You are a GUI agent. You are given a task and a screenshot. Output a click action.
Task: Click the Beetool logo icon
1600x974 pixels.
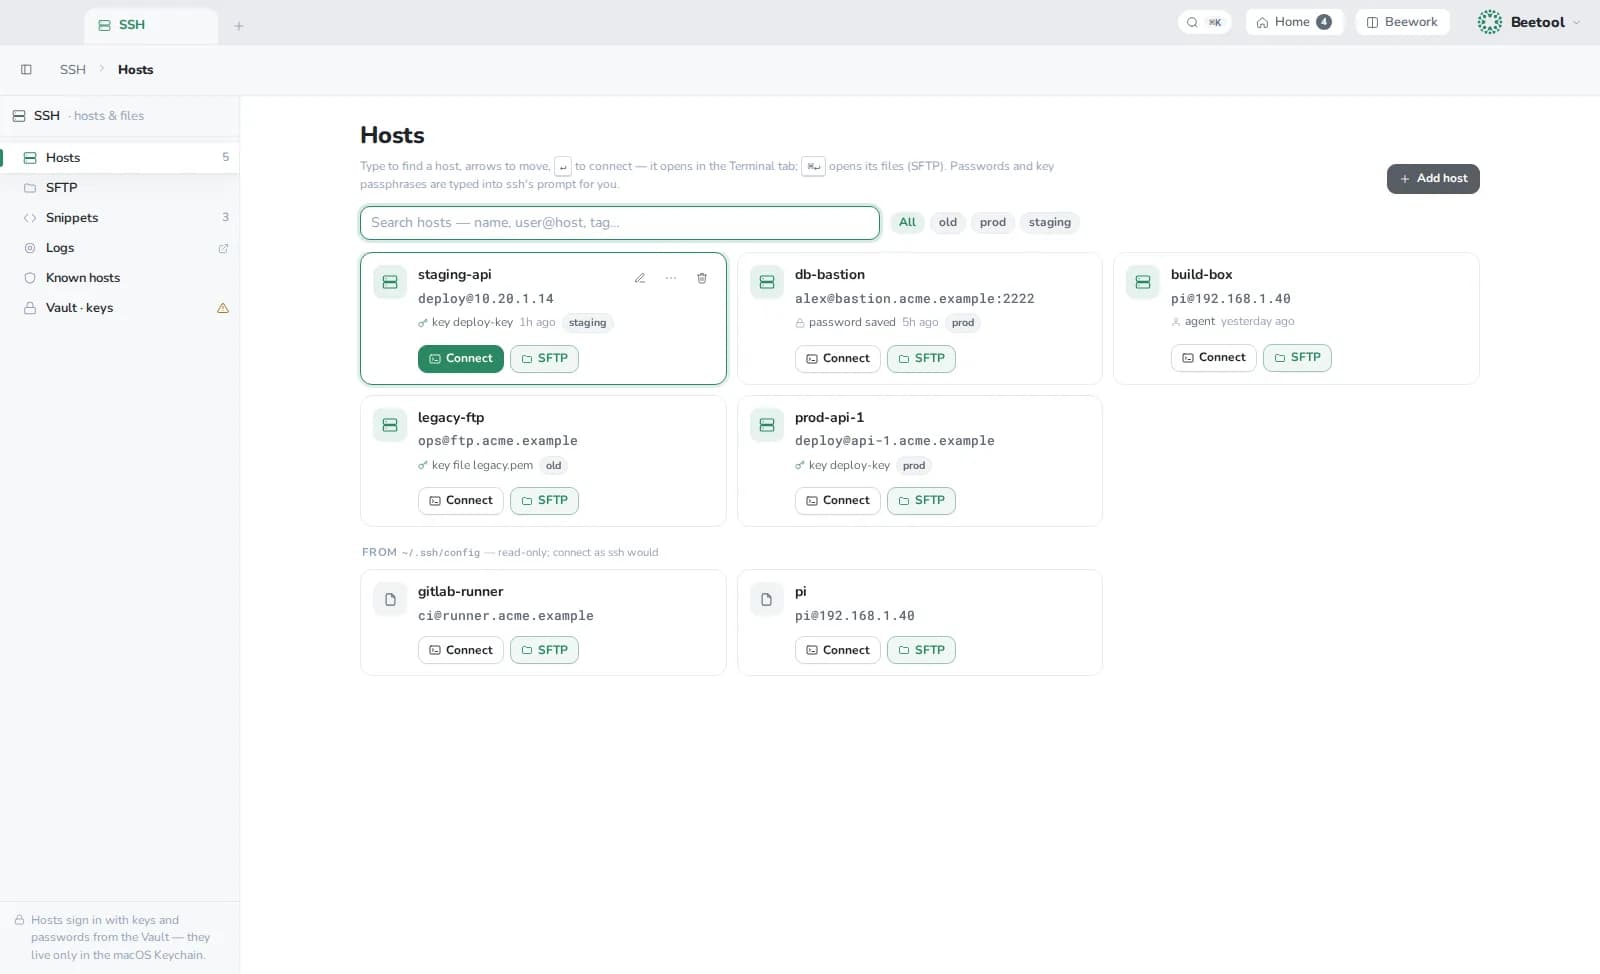tap(1490, 22)
